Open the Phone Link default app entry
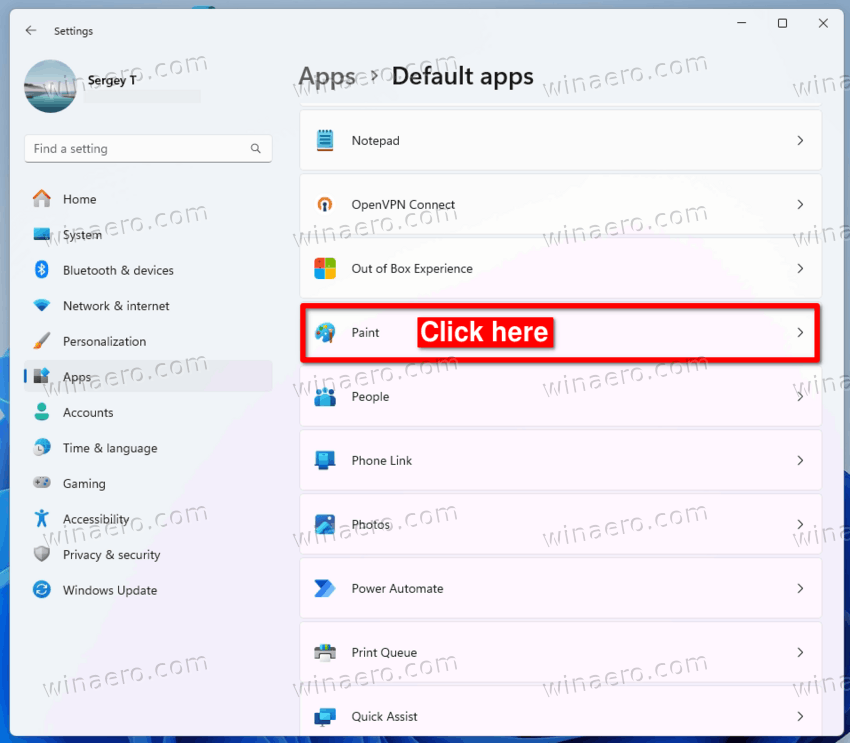This screenshot has height=743, width=850. [561, 461]
